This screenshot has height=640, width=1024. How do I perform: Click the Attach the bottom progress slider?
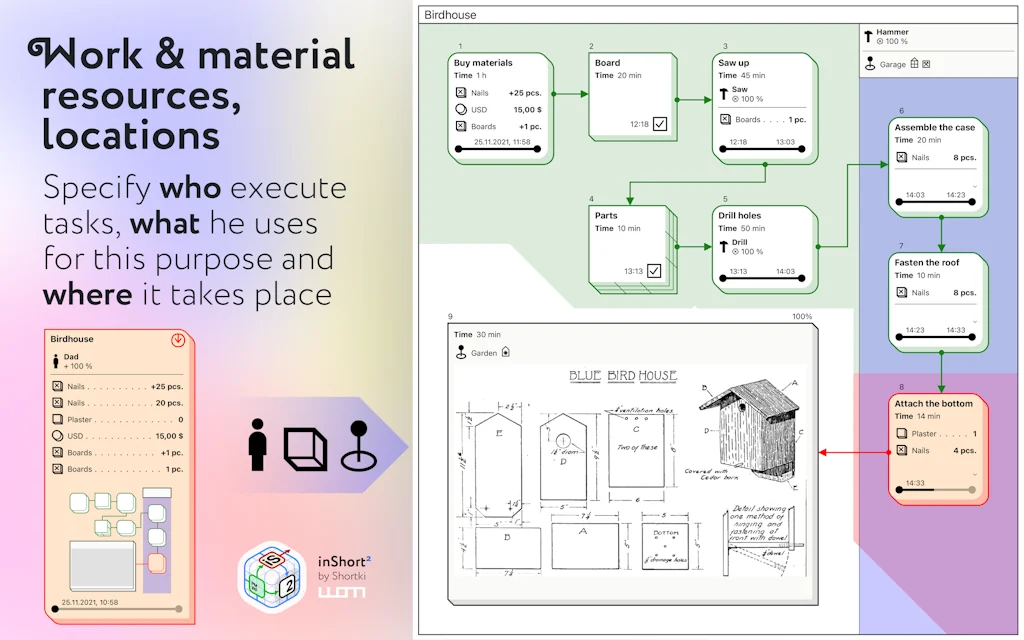point(935,491)
